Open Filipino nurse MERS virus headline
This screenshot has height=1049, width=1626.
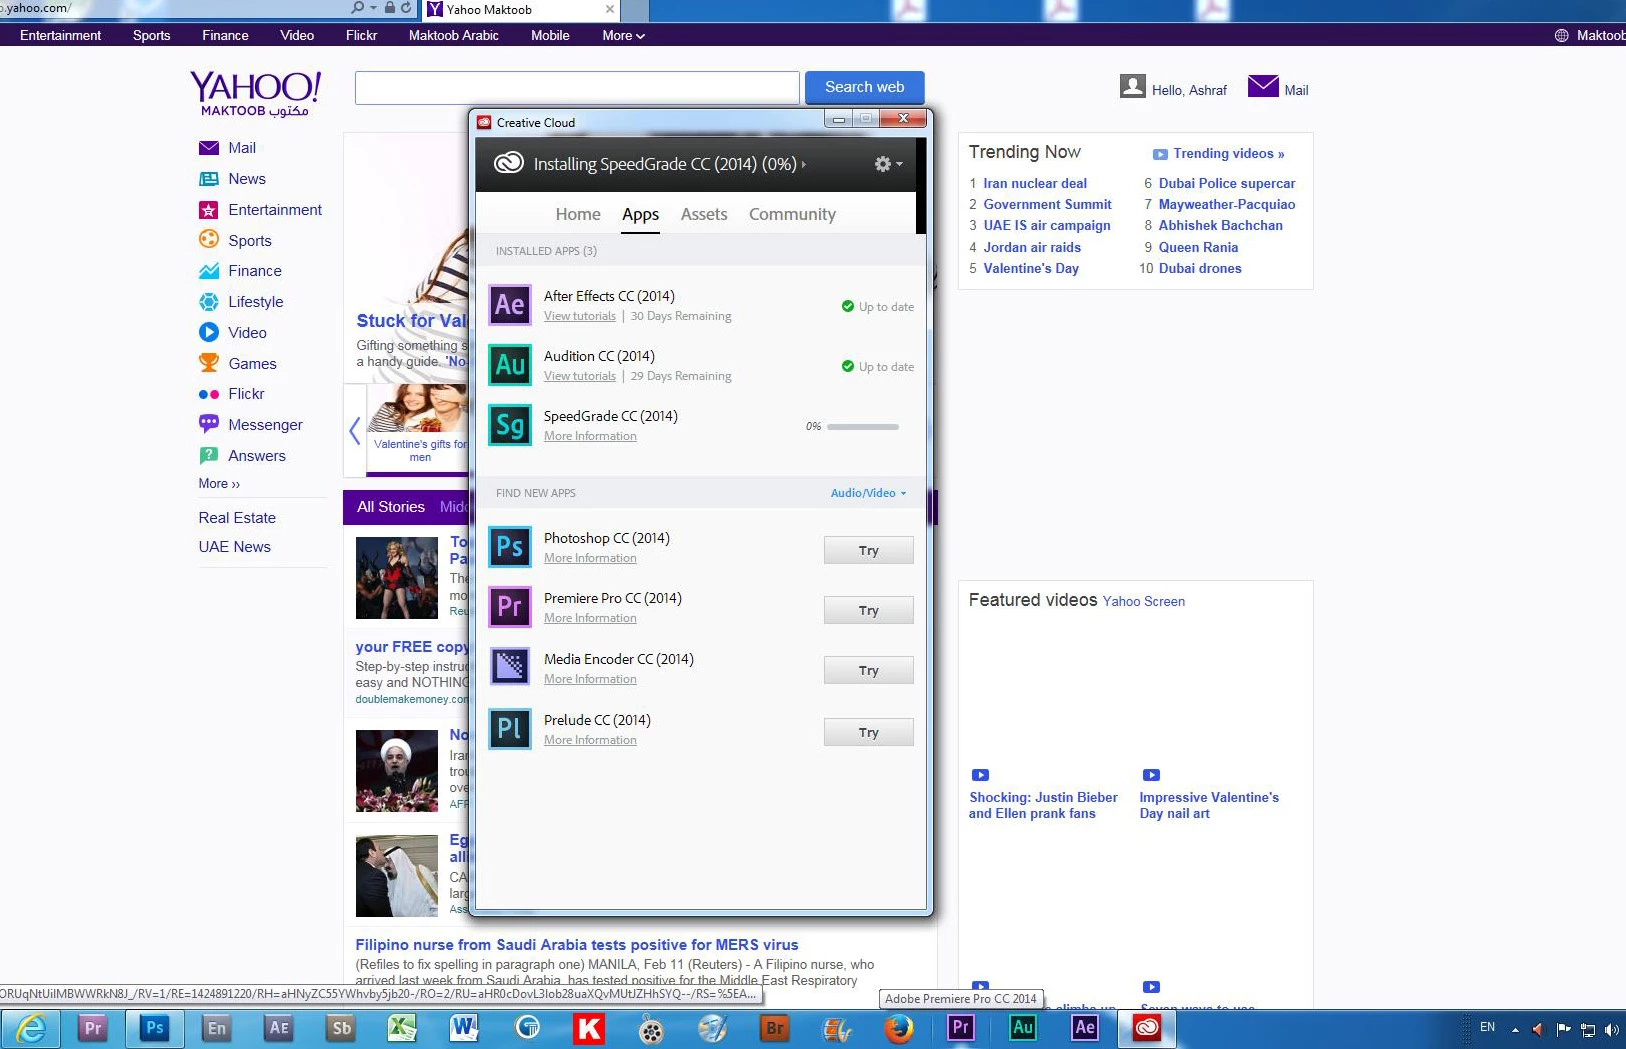click(x=577, y=945)
